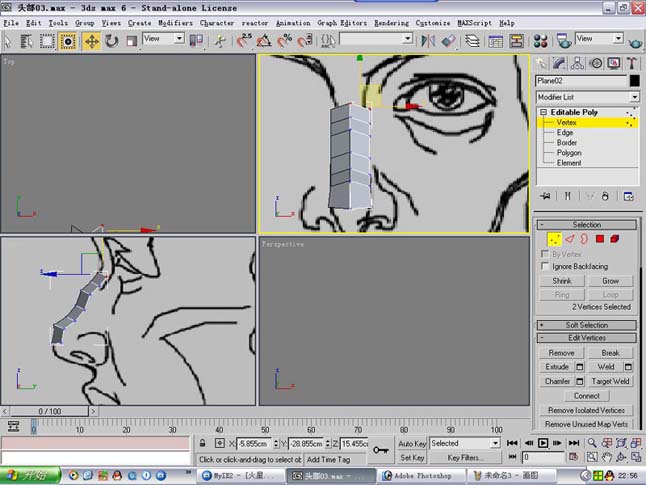Expand the Soft Selection rollout
Image resolution: width=646 pixels, height=485 pixels.
click(x=587, y=325)
